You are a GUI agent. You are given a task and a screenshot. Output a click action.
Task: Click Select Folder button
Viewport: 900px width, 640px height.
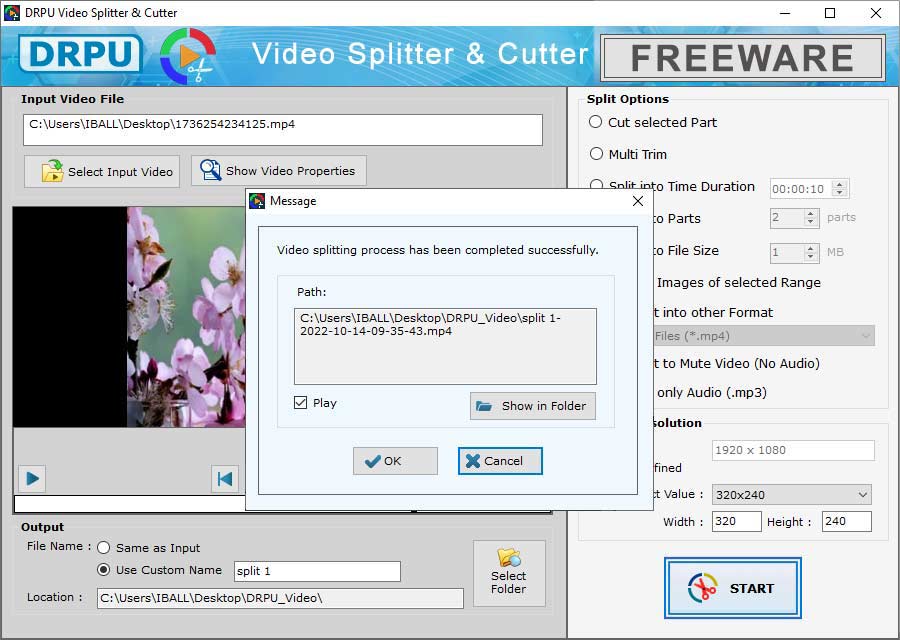tap(509, 573)
